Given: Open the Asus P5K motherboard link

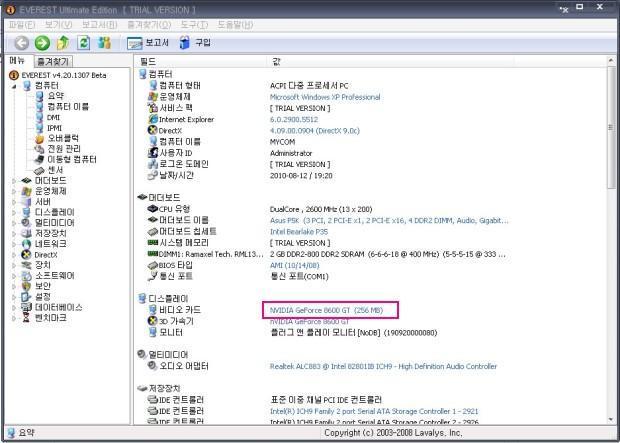Looking at the screenshot, I should 389,220.
